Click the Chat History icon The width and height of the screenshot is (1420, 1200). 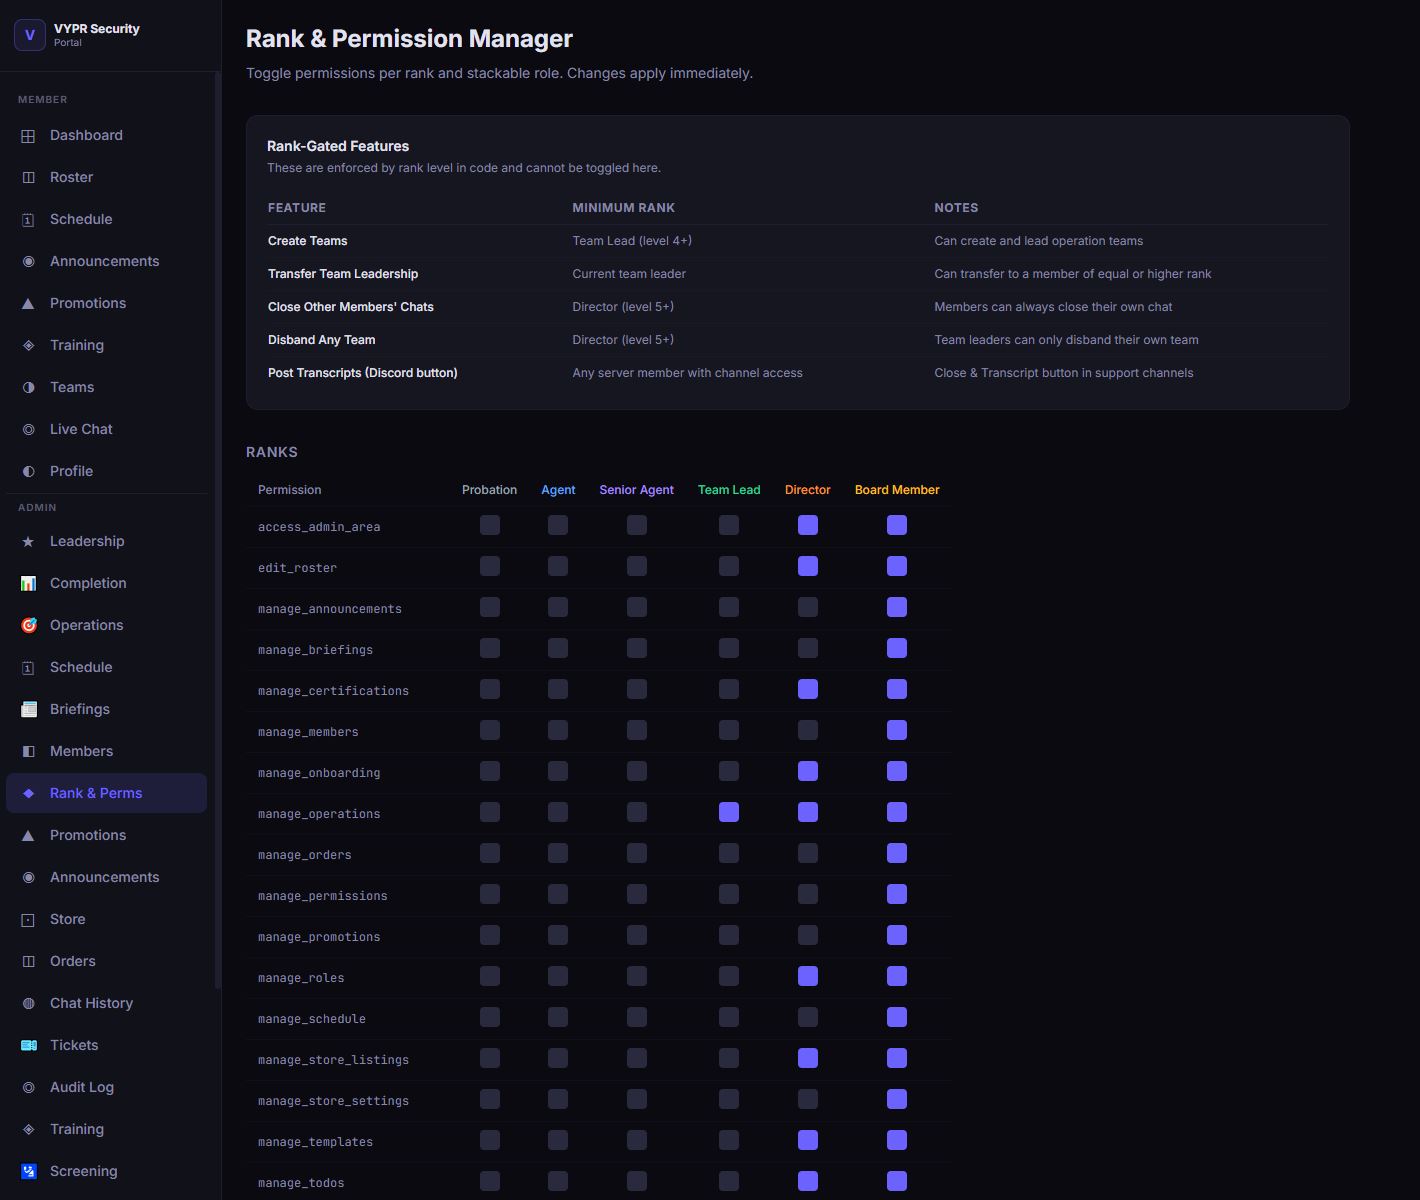pyautogui.click(x=28, y=1004)
